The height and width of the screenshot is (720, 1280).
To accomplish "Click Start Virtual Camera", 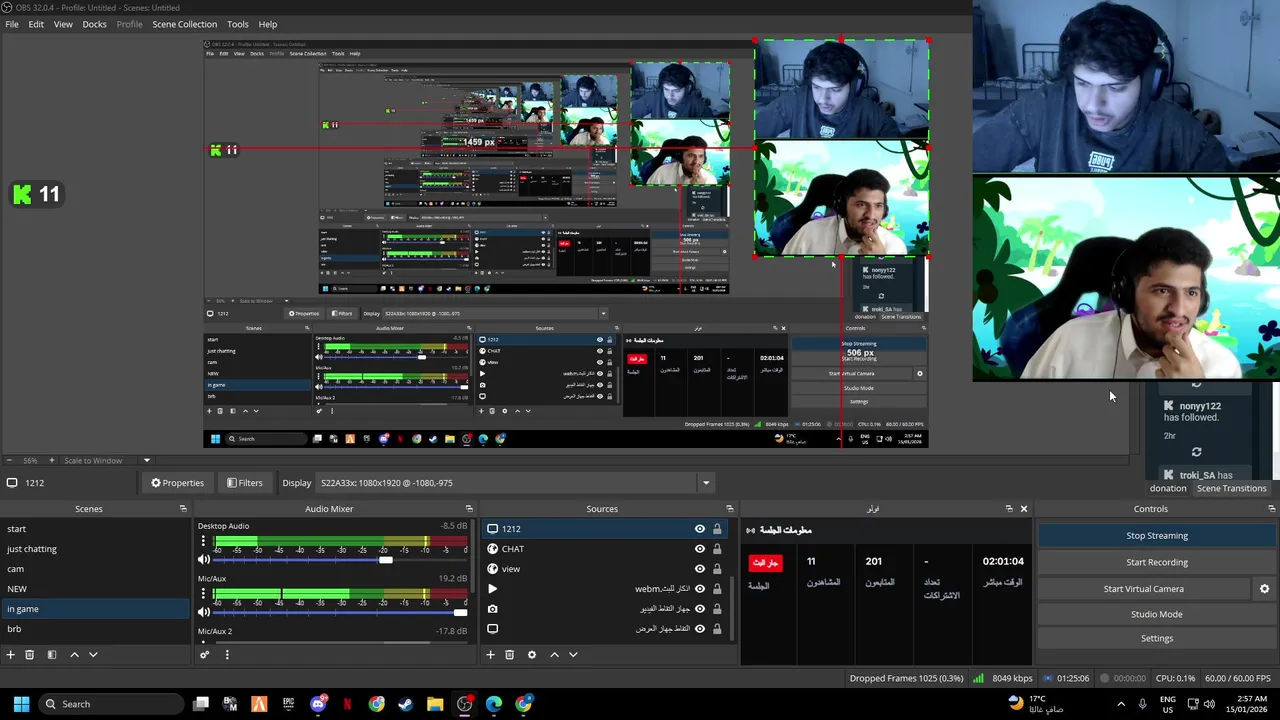I will pos(1144,589).
